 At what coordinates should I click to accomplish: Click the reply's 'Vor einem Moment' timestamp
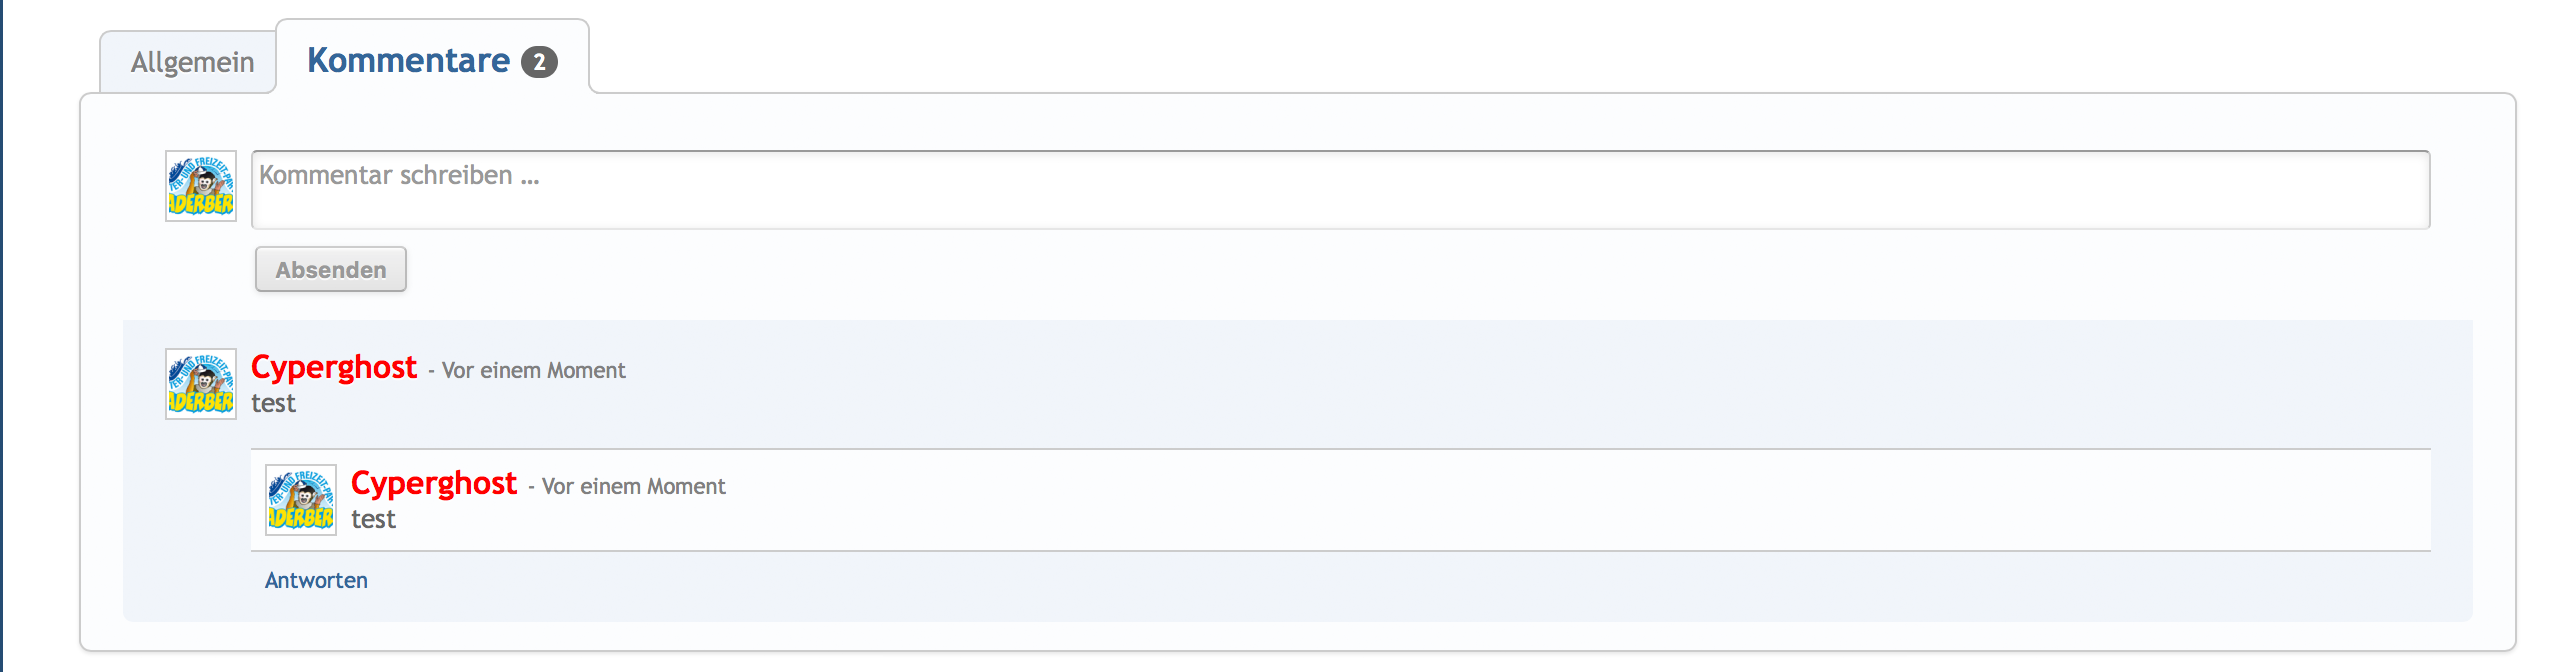click(x=633, y=487)
